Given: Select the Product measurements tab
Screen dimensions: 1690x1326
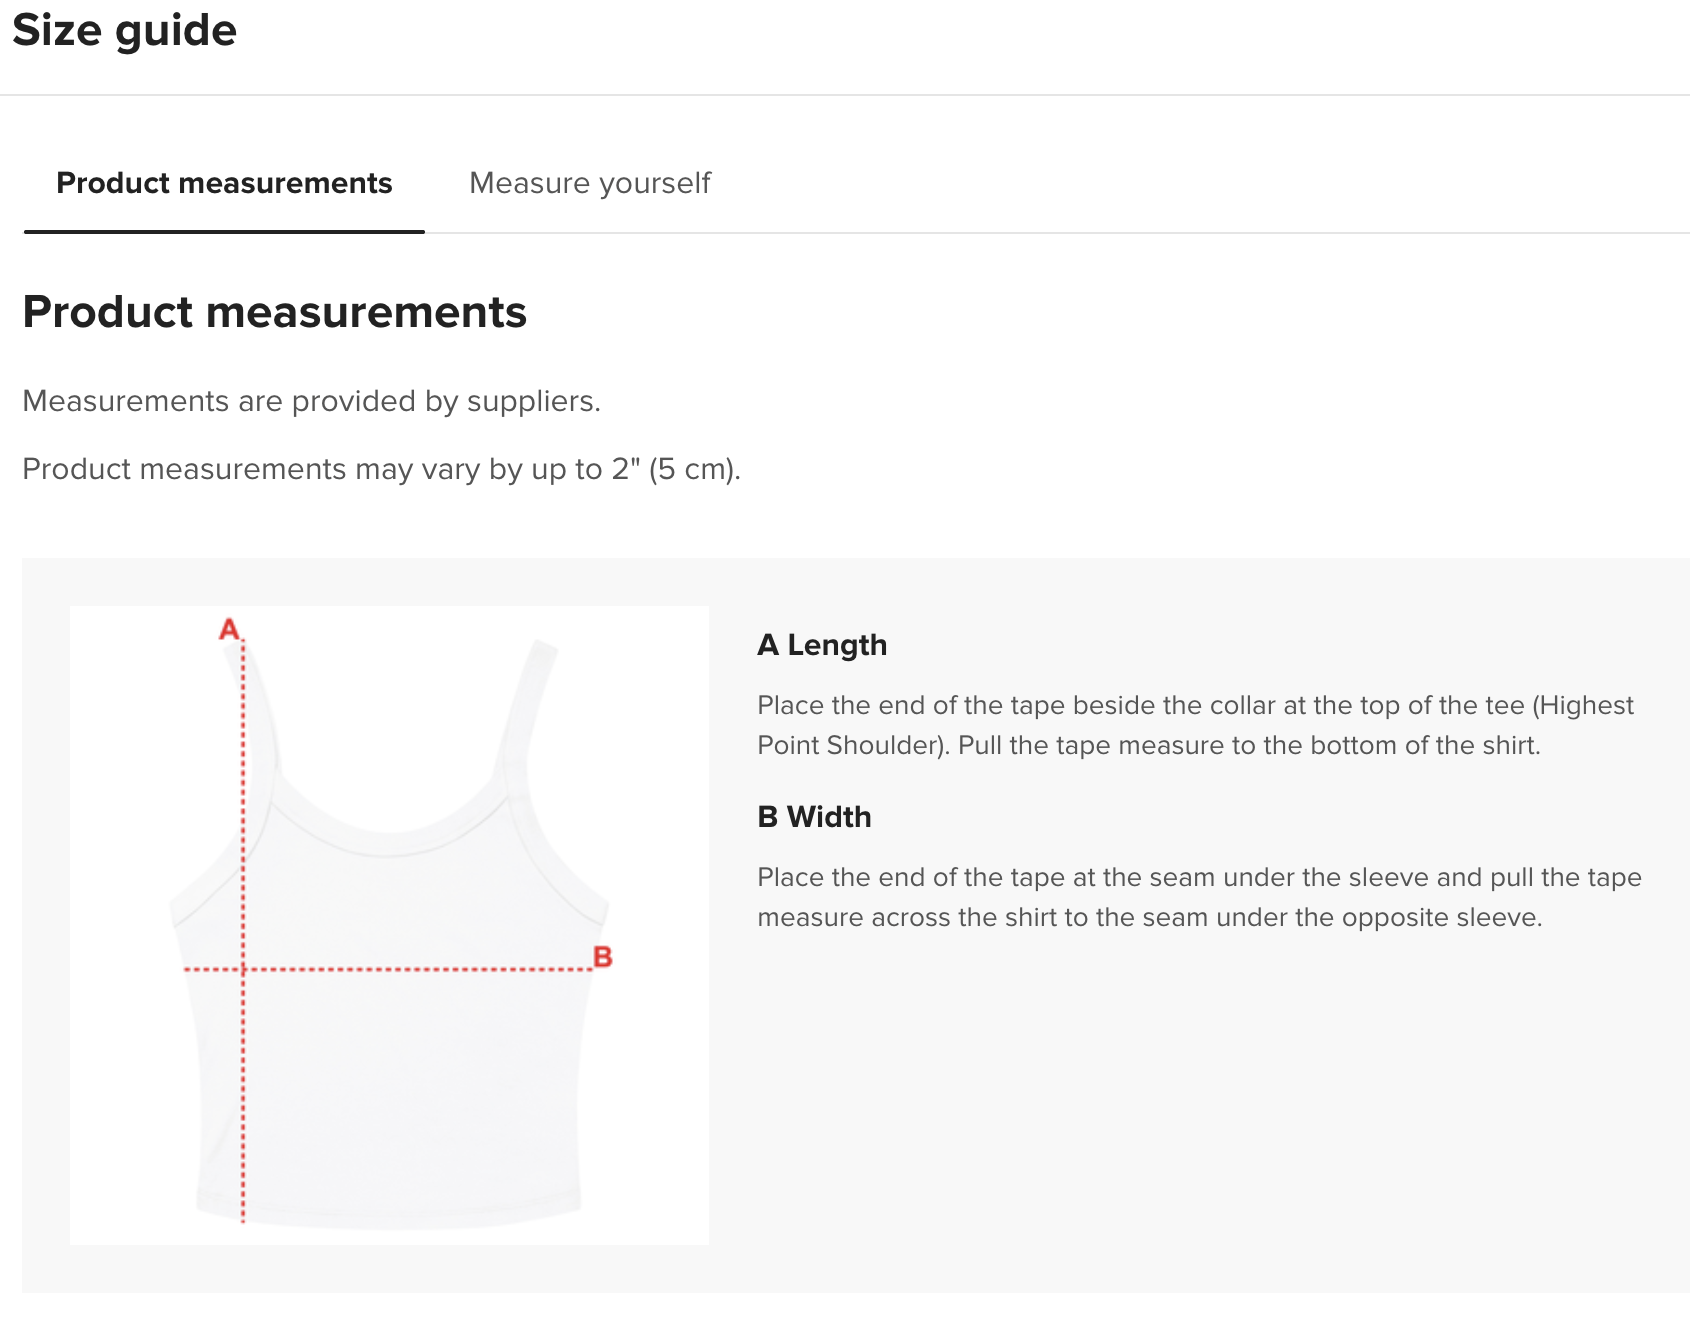Looking at the screenshot, I should [224, 183].
